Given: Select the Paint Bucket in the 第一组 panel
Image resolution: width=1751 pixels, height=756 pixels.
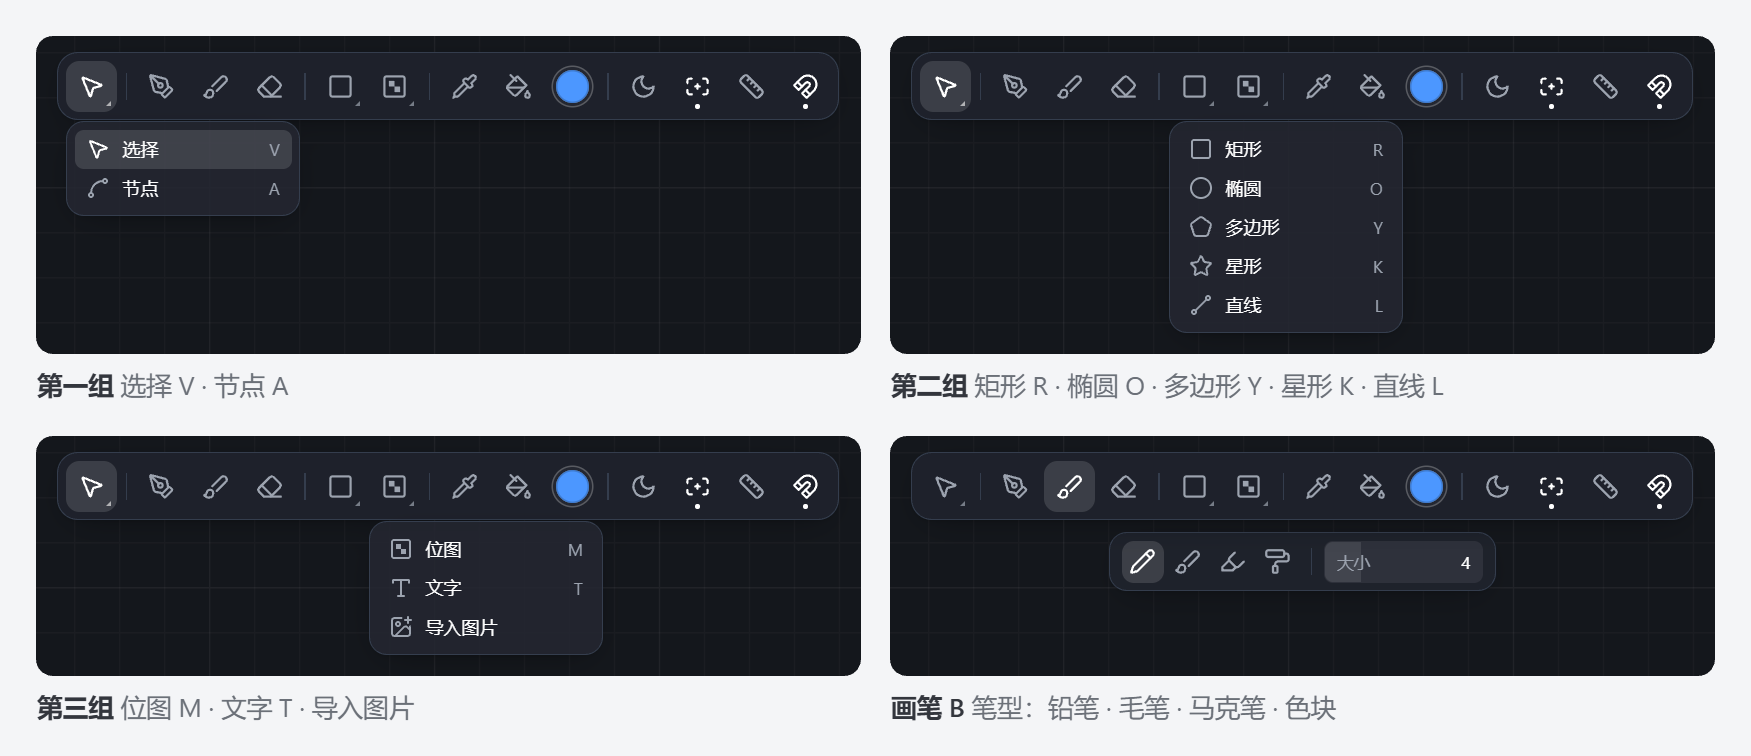Looking at the screenshot, I should [x=518, y=87].
